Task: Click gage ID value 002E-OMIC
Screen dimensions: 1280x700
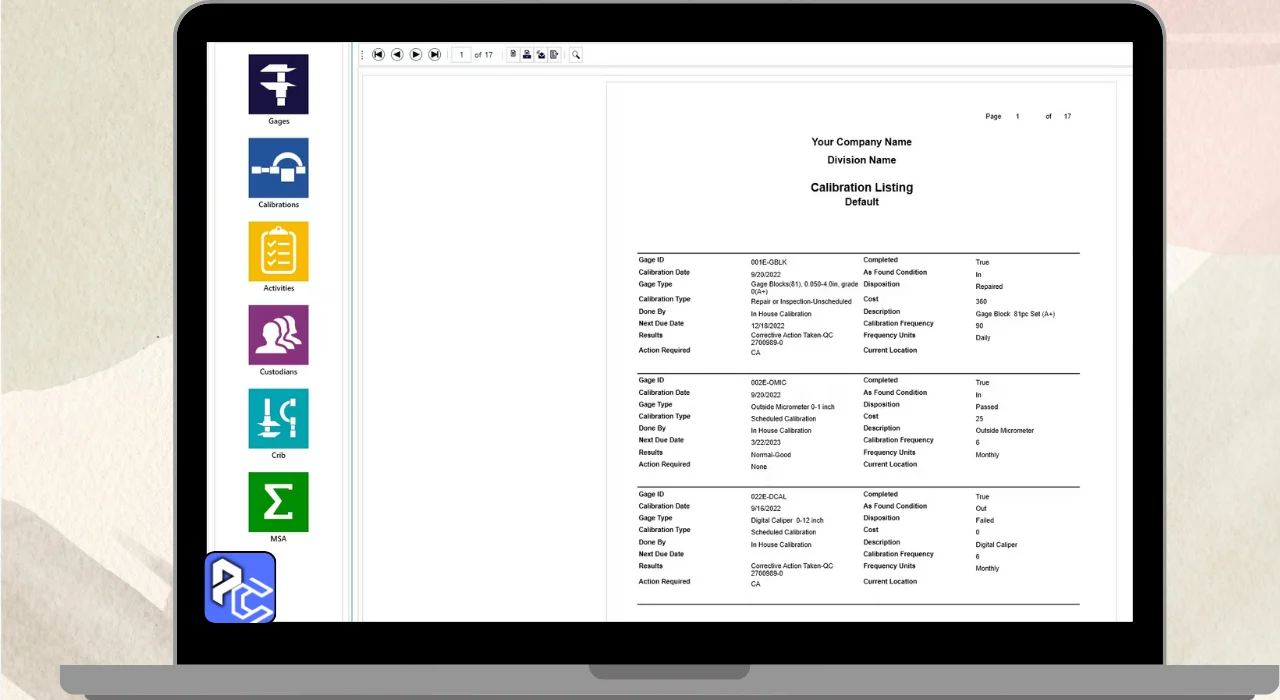Action: (x=768, y=383)
